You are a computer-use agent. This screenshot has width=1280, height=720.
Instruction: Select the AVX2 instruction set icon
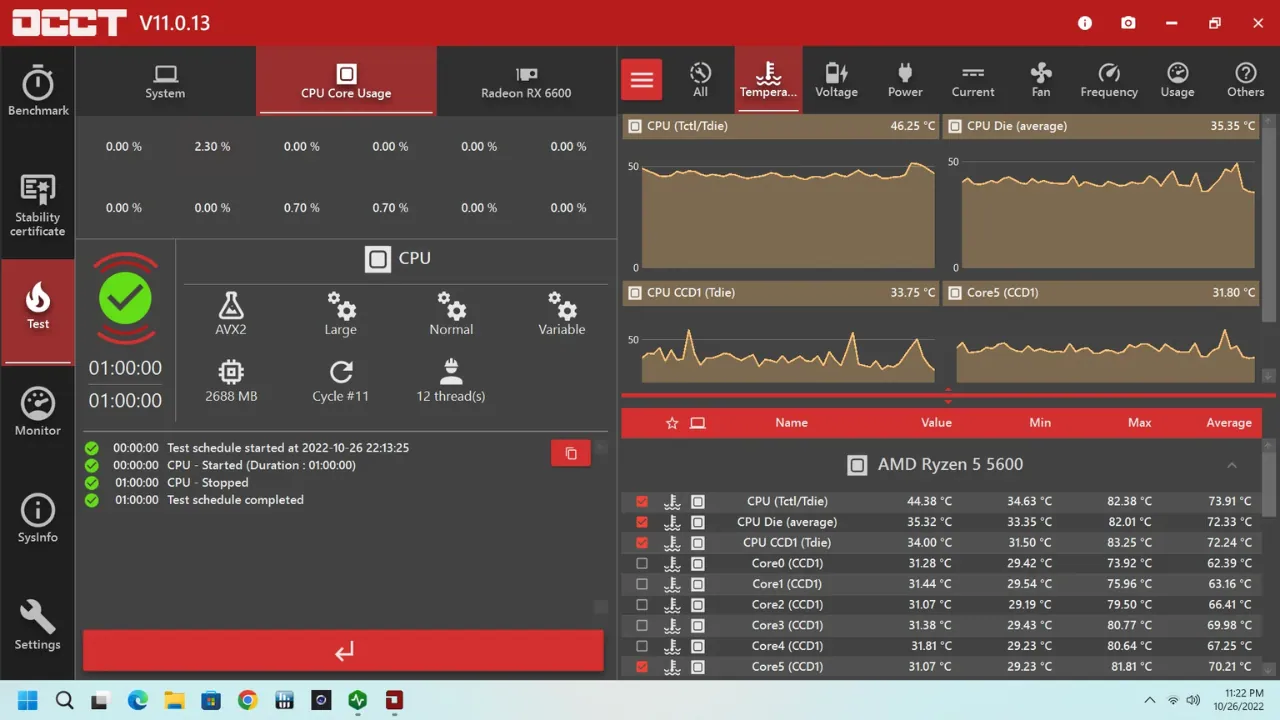point(231,305)
